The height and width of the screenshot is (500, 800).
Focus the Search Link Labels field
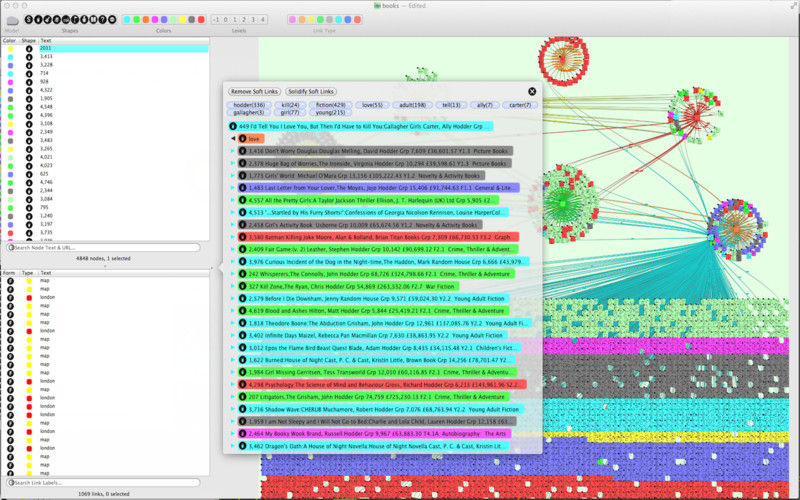(x=104, y=482)
